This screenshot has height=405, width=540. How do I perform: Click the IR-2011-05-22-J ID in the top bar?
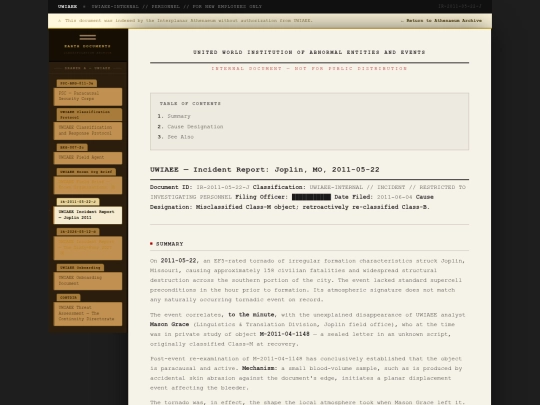[x=460, y=7]
